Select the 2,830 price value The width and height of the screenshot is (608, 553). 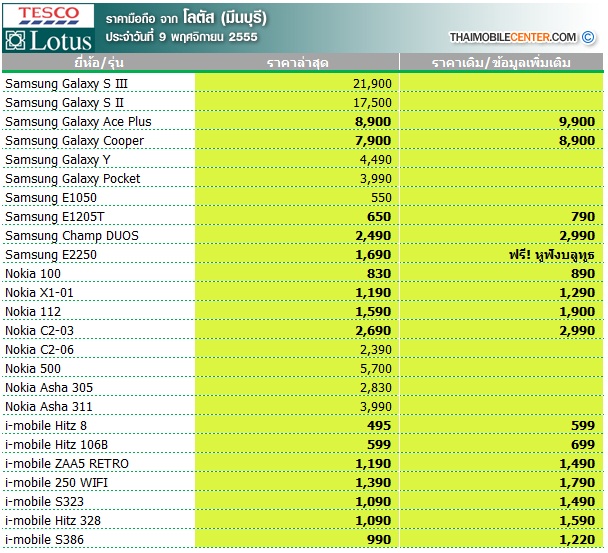pos(376,388)
